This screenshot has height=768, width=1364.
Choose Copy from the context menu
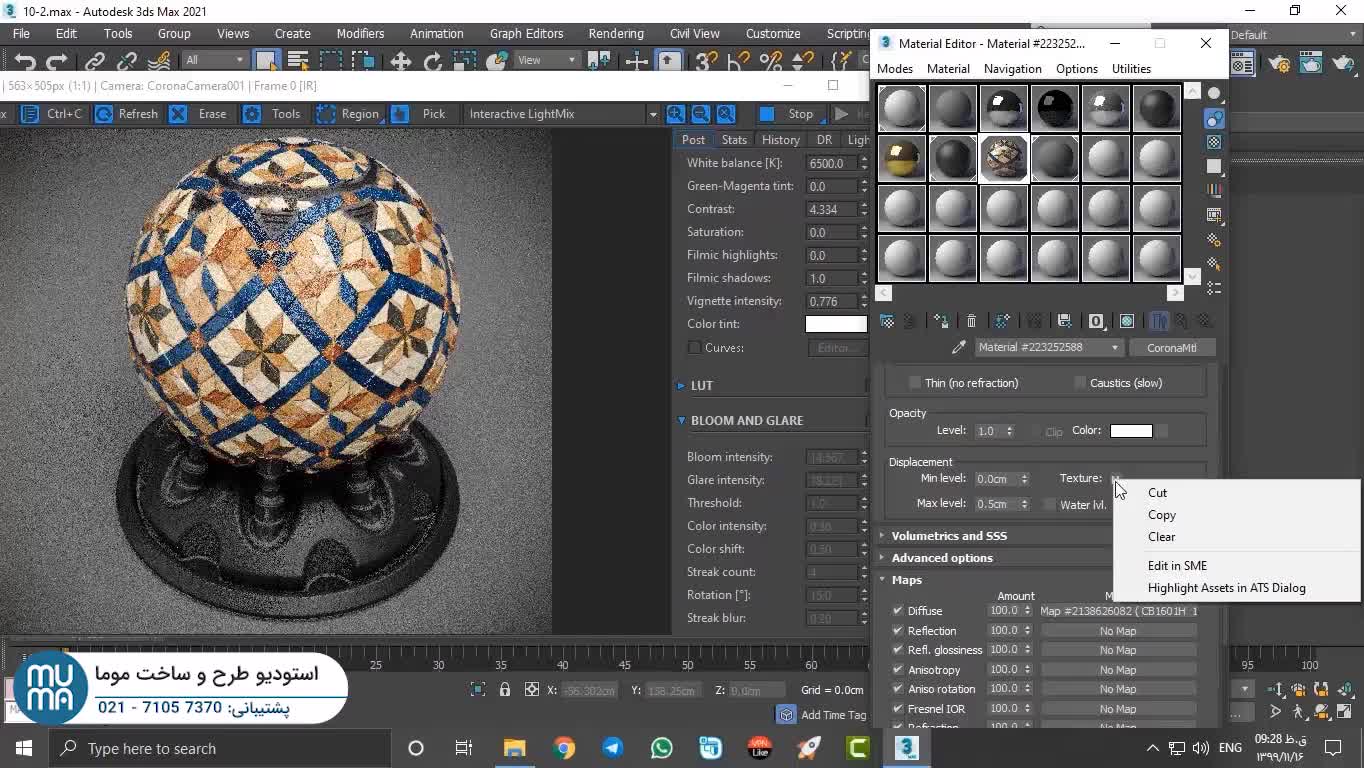[1161, 515]
